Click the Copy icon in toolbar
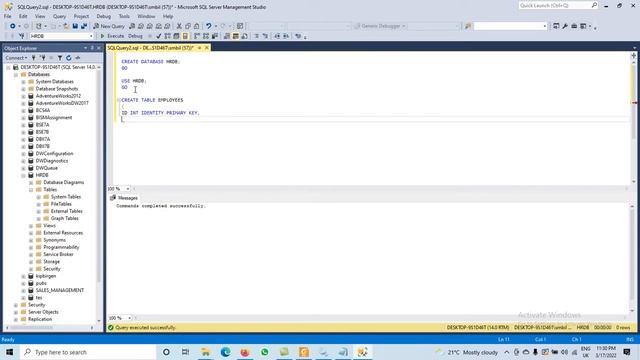 point(188,26)
